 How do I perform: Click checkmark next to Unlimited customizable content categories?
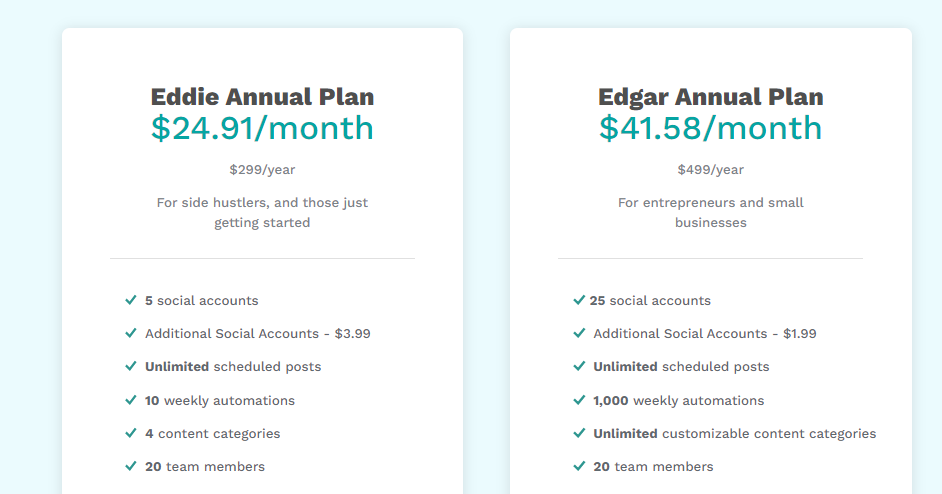click(579, 433)
